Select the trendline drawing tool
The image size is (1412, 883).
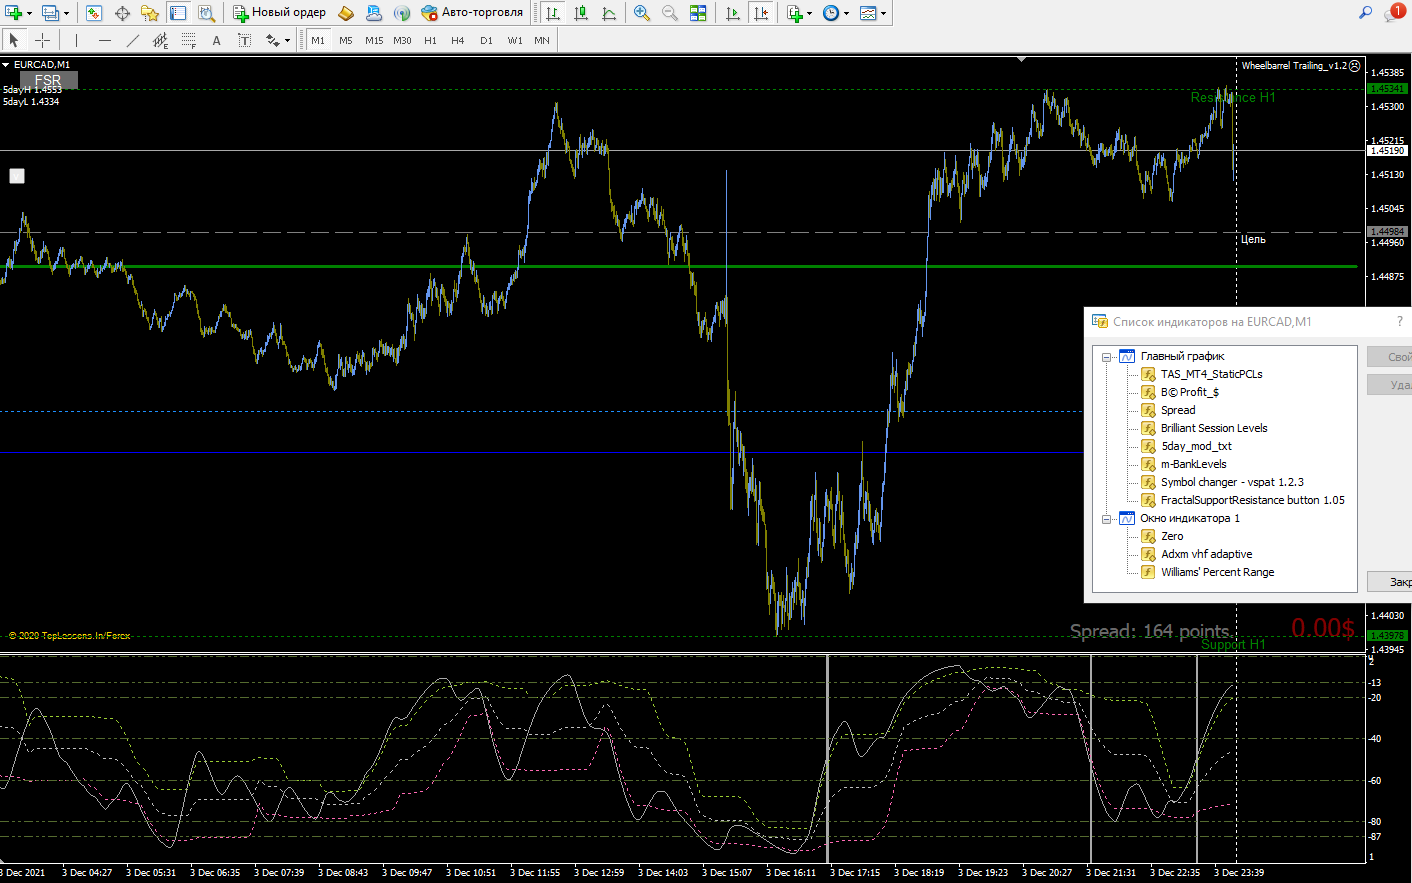[132, 40]
